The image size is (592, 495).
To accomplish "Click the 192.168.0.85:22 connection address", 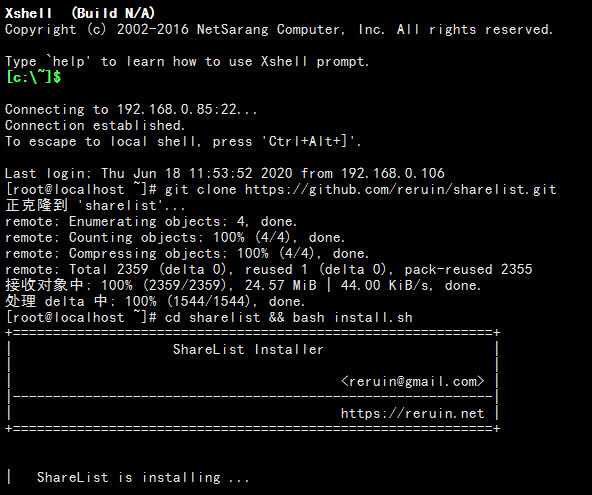I will click(x=177, y=109).
